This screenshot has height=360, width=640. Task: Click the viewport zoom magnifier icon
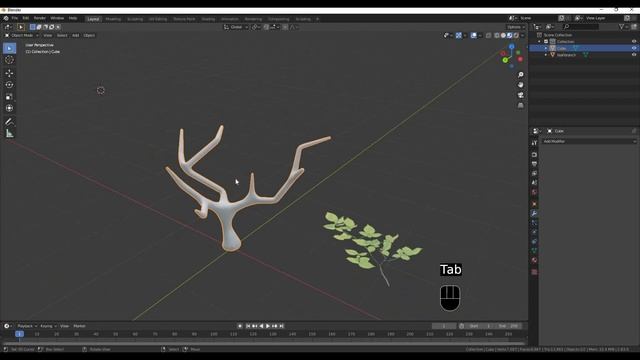point(520,75)
